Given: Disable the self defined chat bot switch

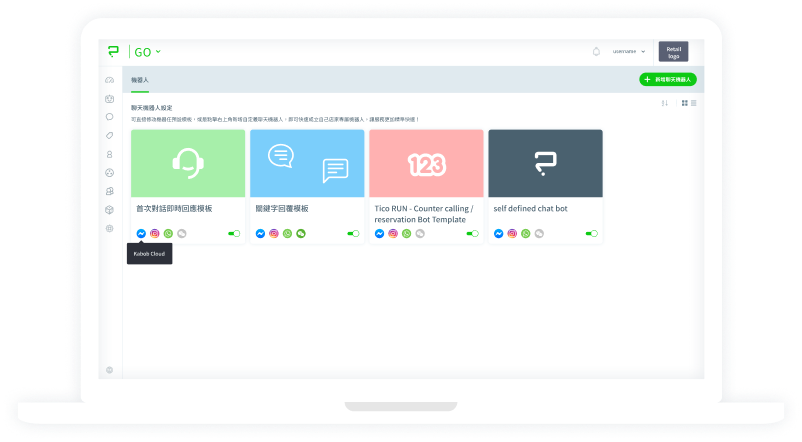Looking at the screenshot, I should coord(592,233).
